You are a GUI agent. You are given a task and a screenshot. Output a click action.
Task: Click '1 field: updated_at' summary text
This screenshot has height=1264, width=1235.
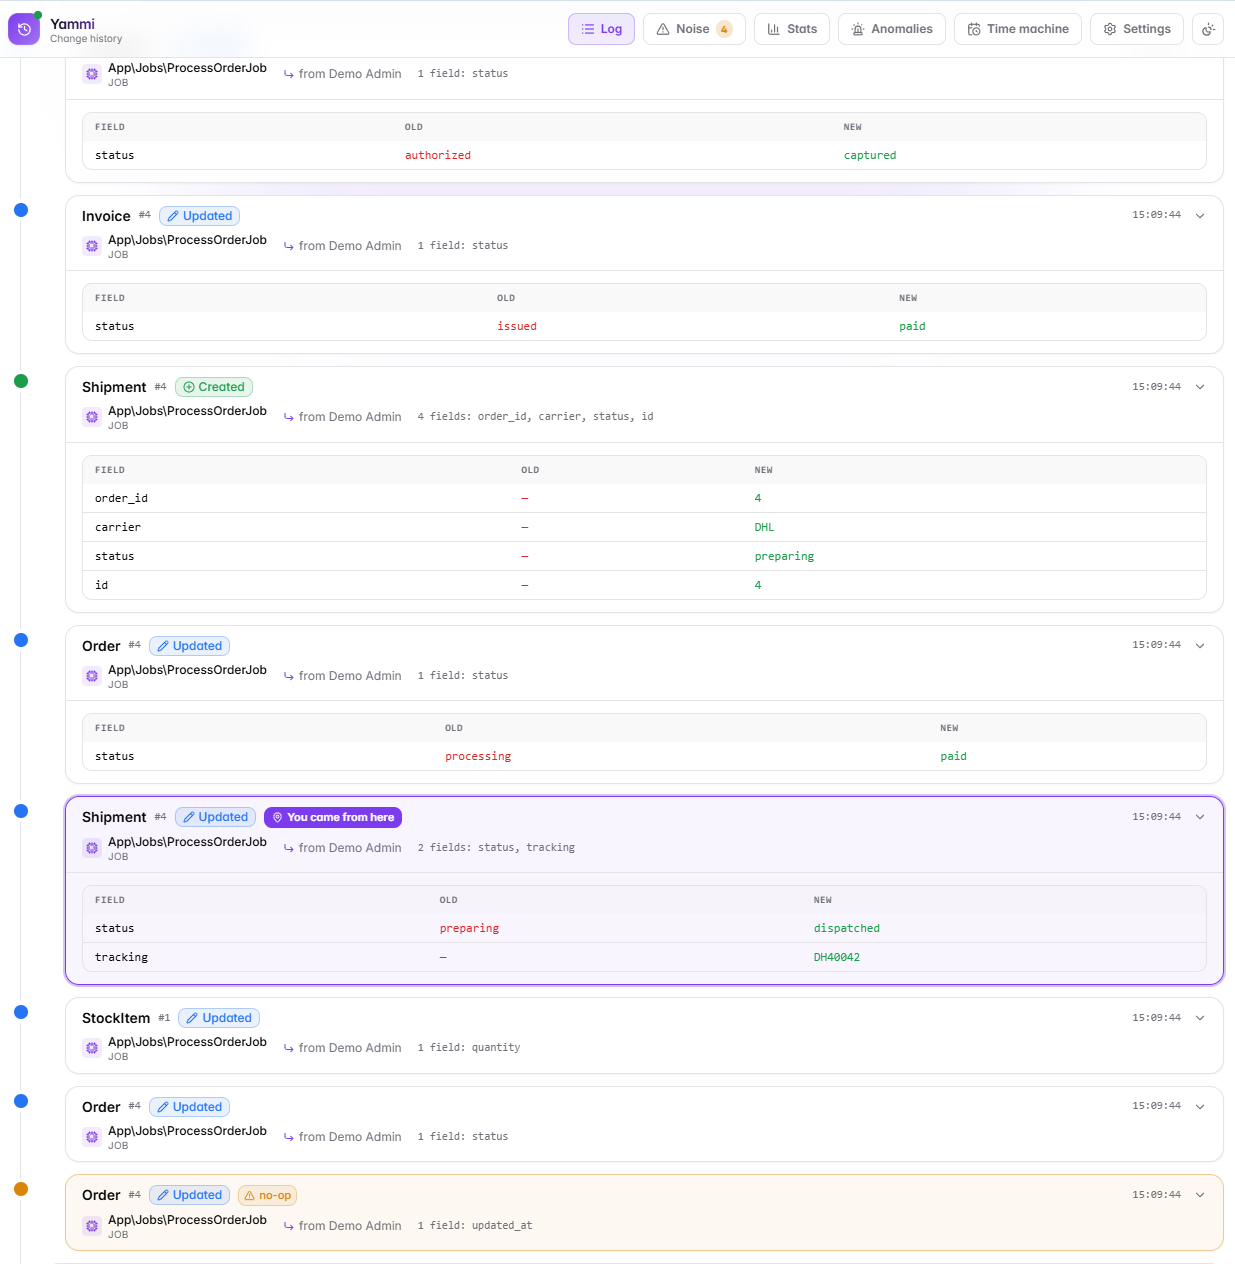point(475,1226)
